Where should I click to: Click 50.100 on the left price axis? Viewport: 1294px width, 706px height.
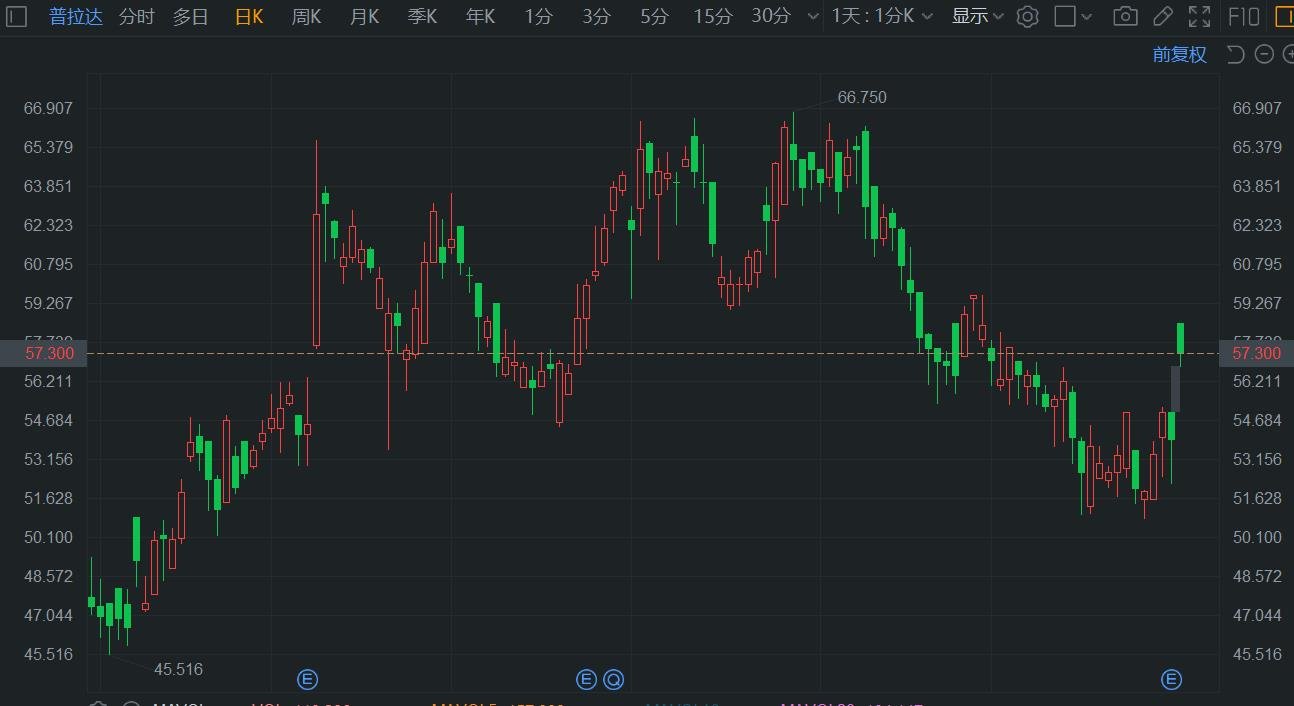pyautogui.click(x=49, y=537)
